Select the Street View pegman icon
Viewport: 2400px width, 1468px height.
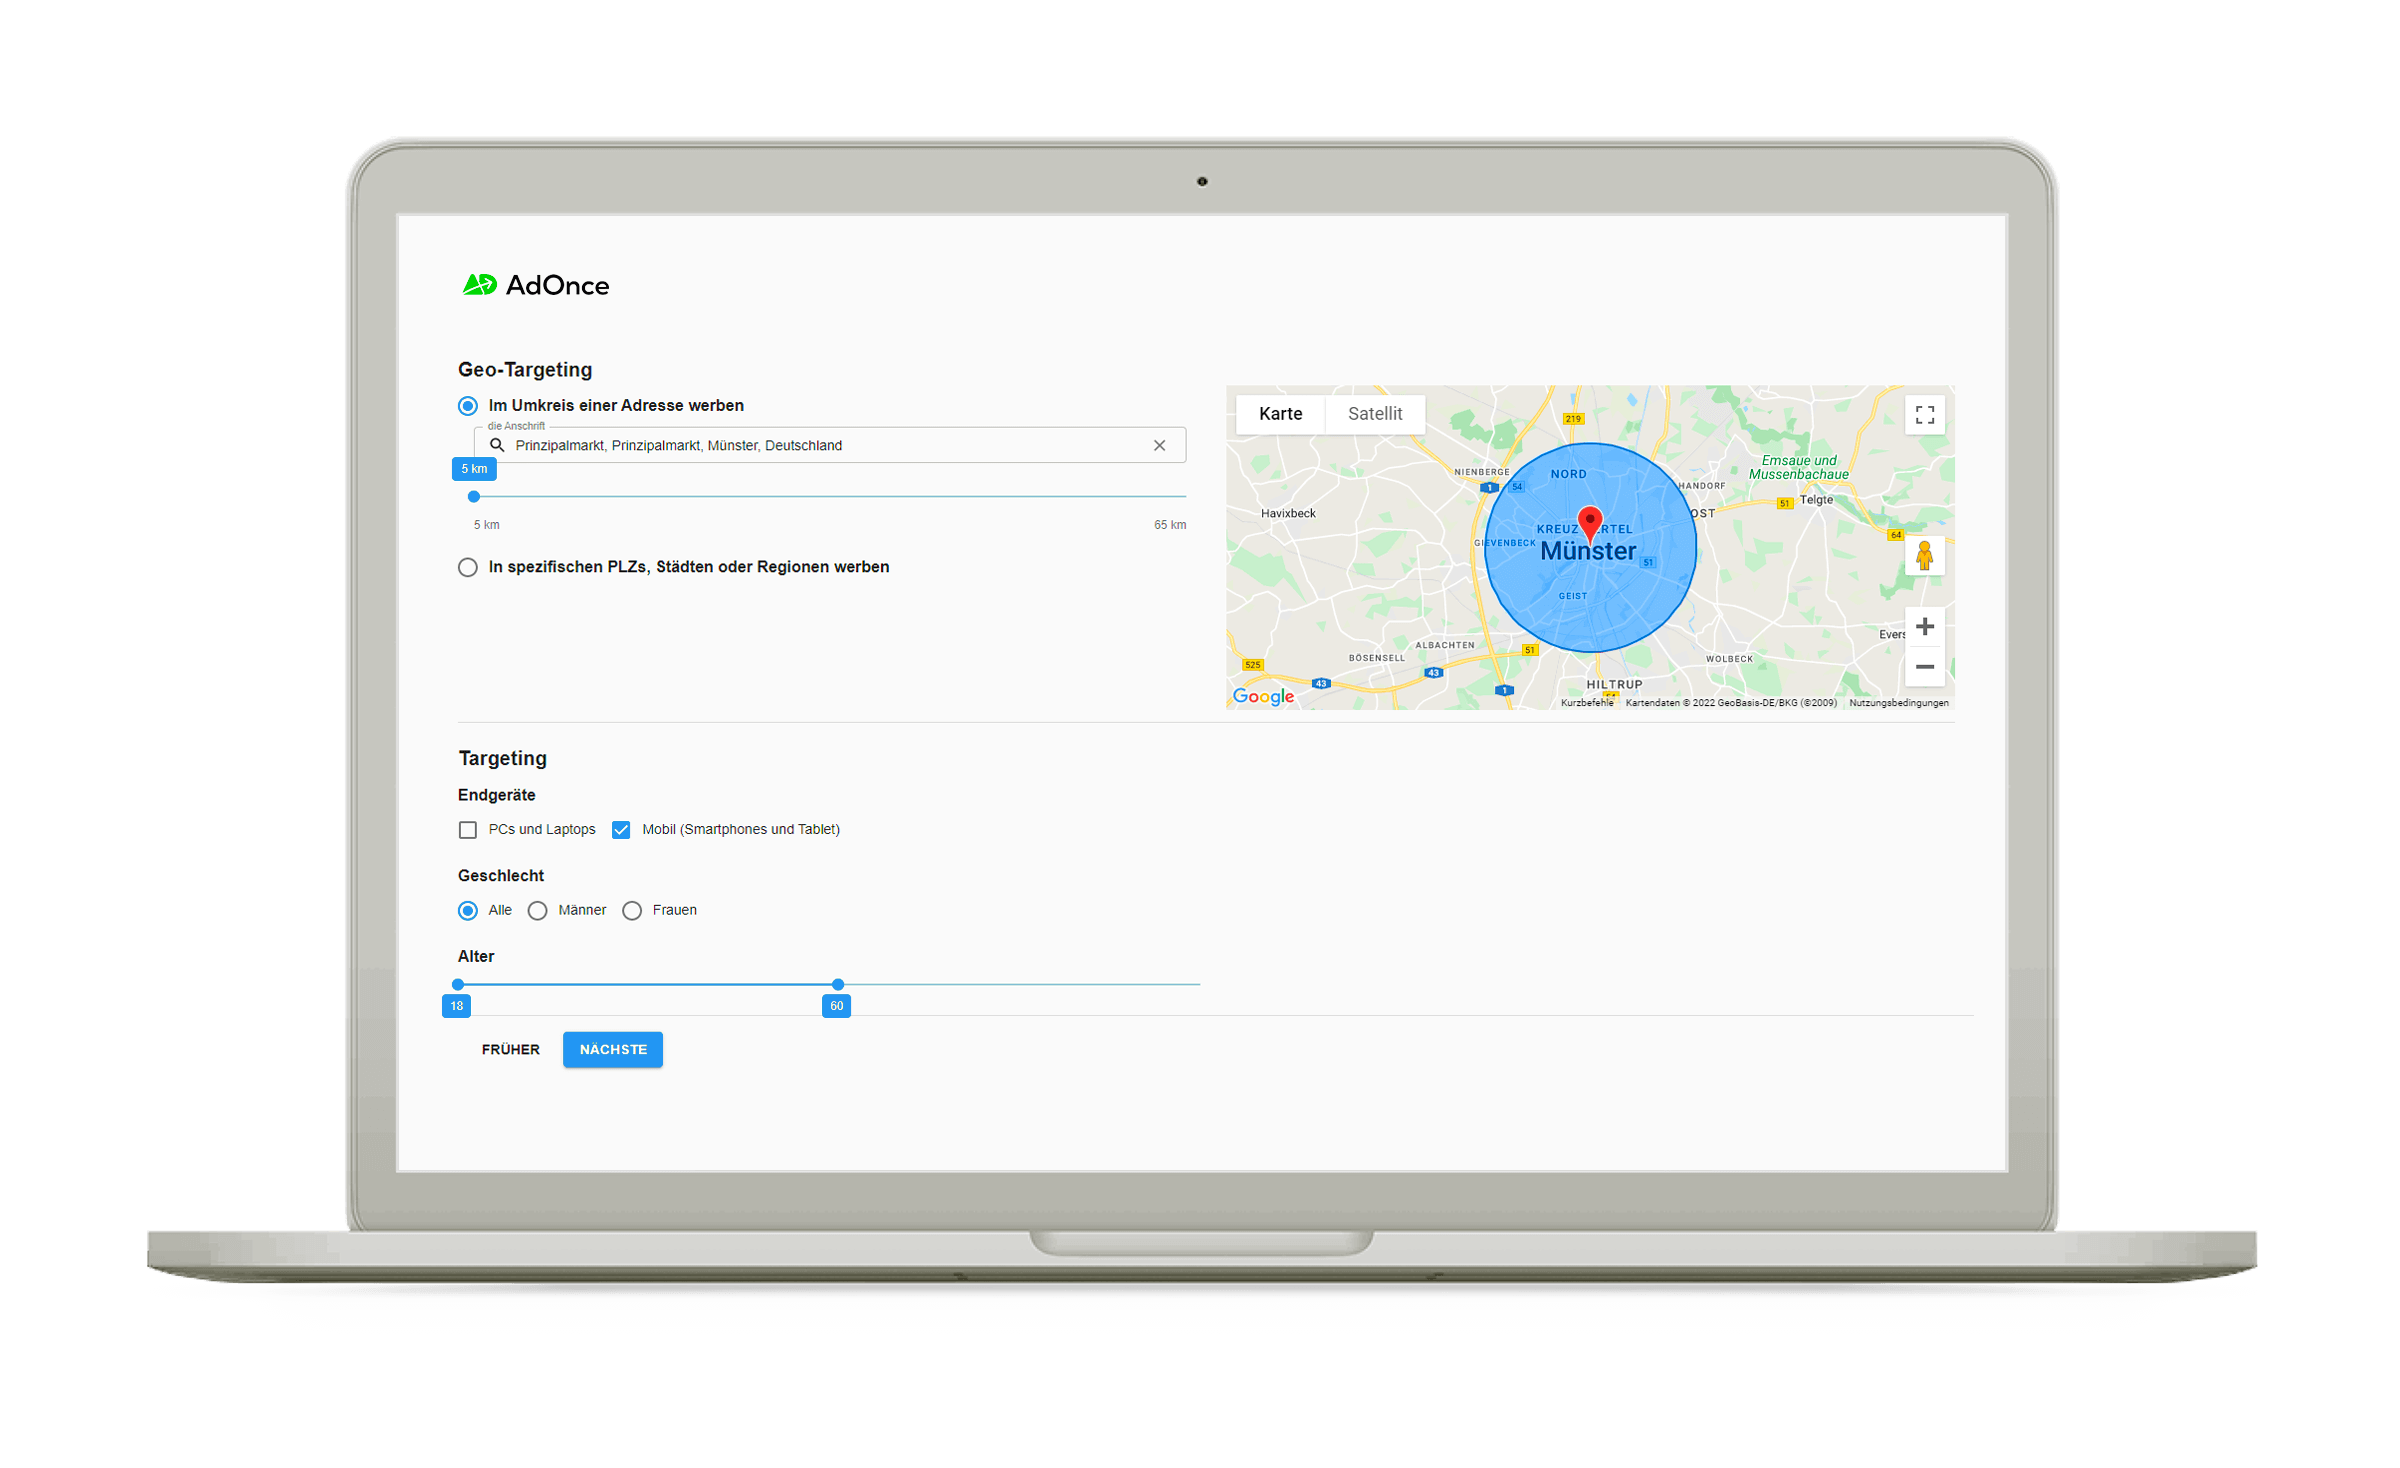[1924, 556]
